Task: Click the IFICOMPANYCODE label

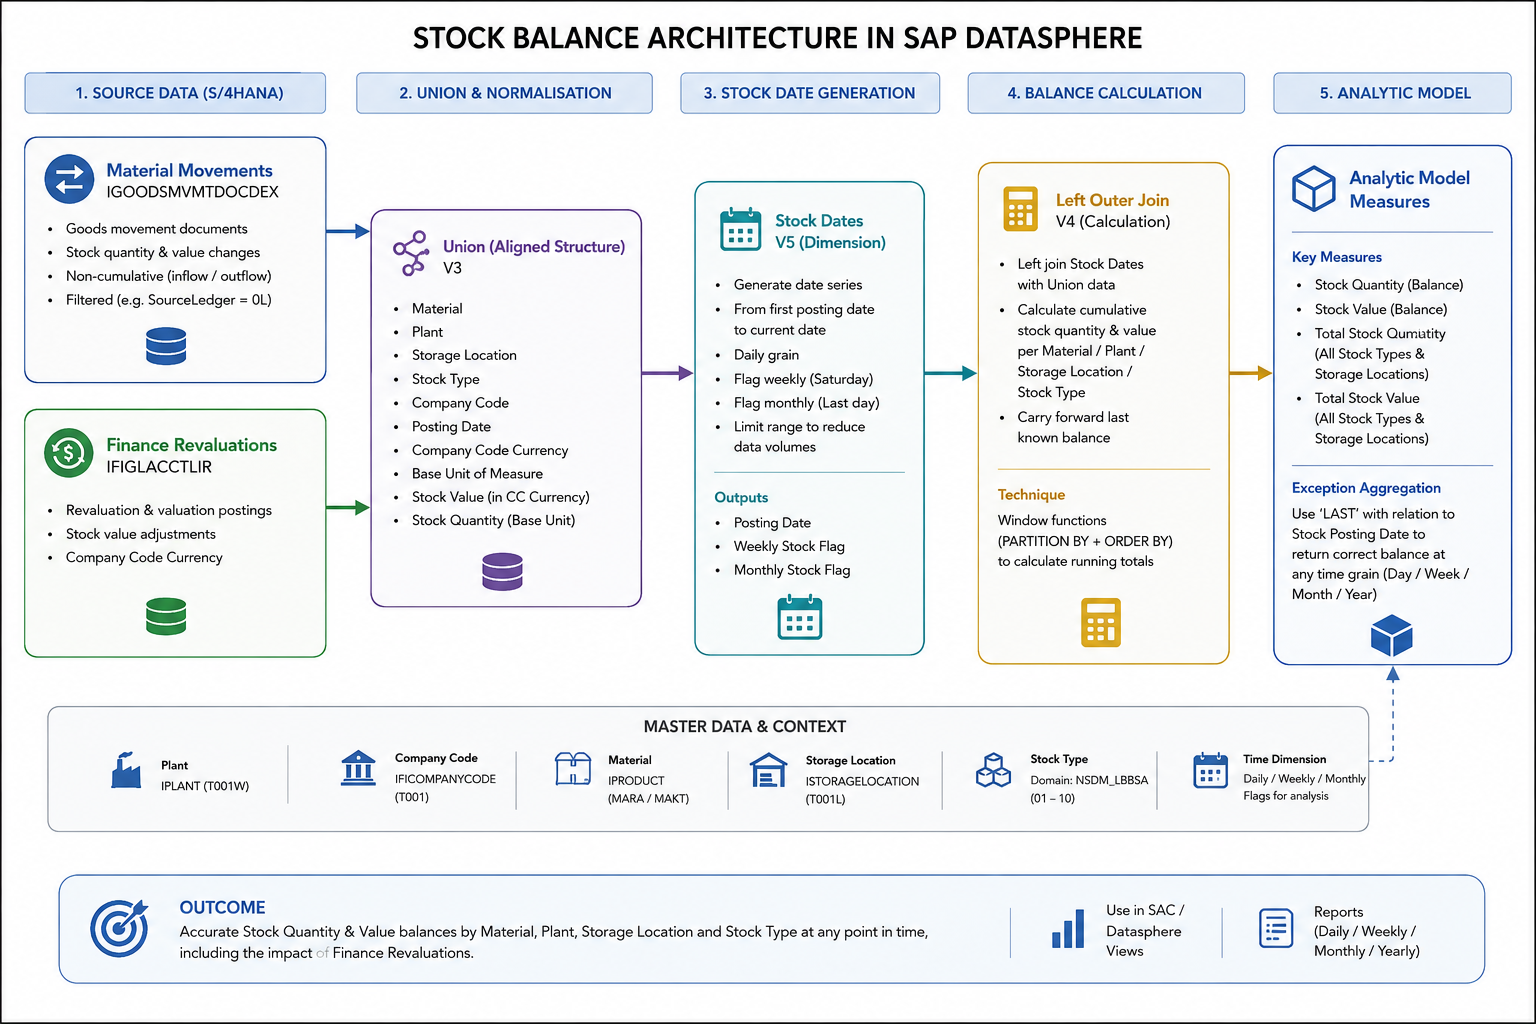Action: pos(445,779)
